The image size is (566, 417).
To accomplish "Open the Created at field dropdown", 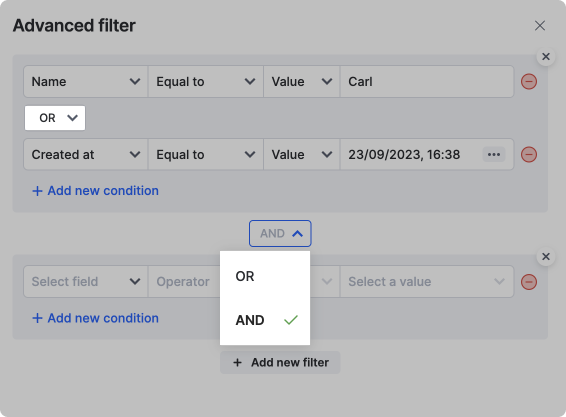I will click(x=86, y=155).
